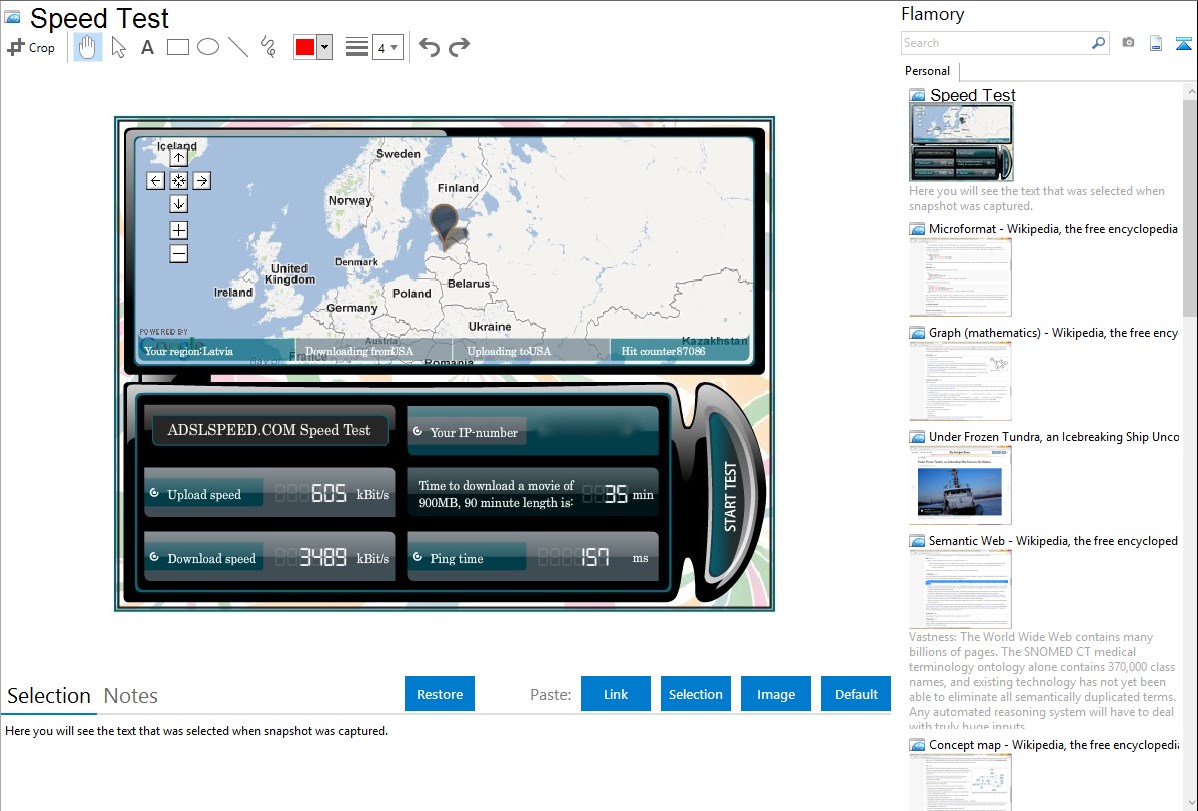The height and width of the screenshot is (811, 1198).
Task: Open the line width dropdown showing 4
Action: click(387, 47)
